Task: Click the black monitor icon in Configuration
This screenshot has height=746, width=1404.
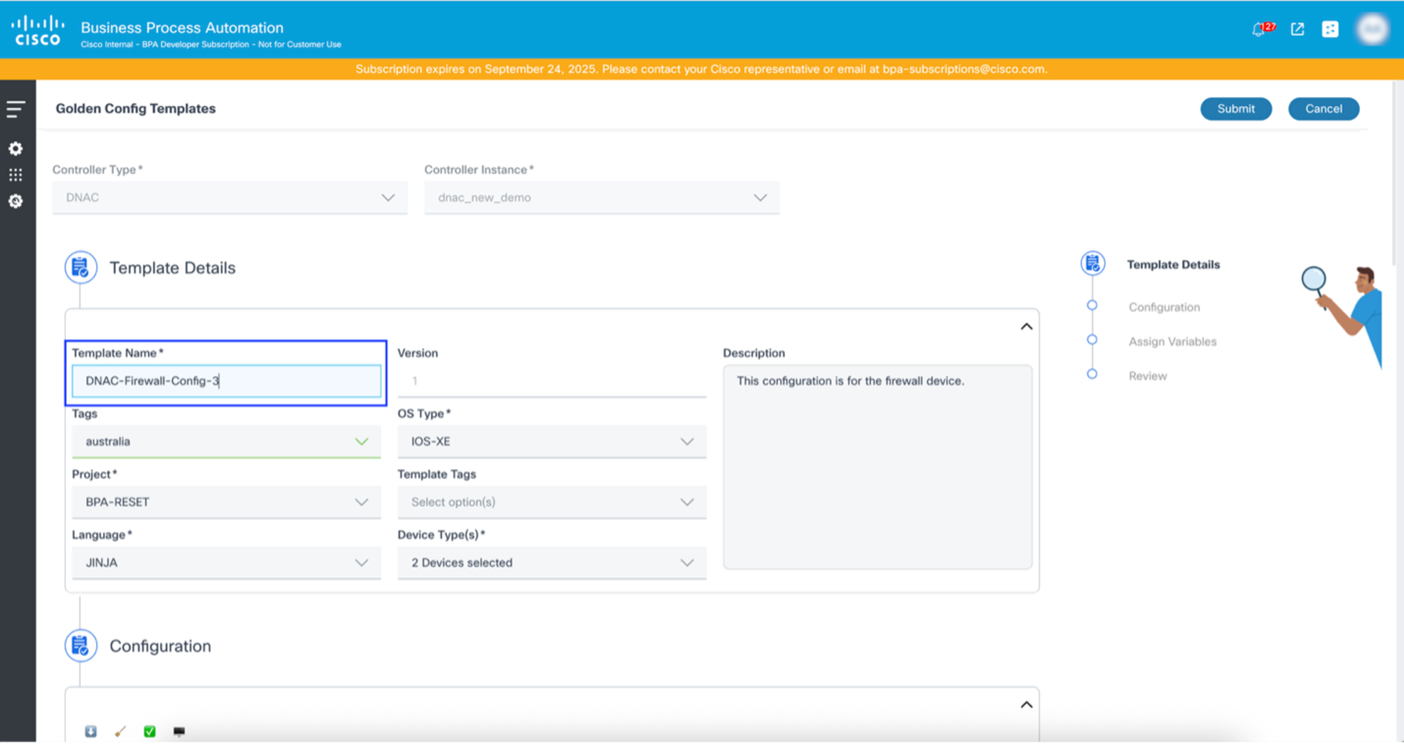Action: (x=179, y=732)
